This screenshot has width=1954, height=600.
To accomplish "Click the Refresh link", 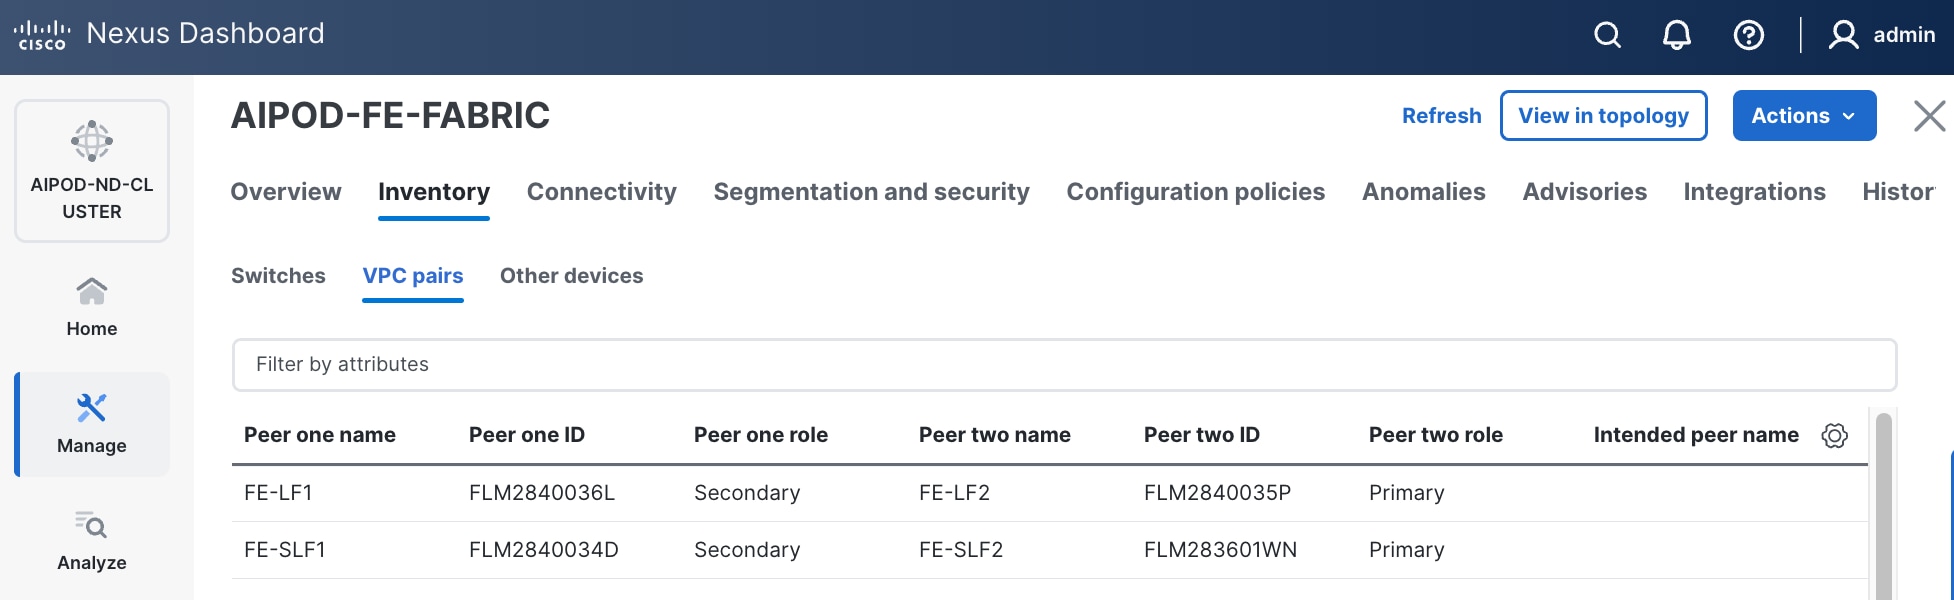I will (x=1441, y=116).
